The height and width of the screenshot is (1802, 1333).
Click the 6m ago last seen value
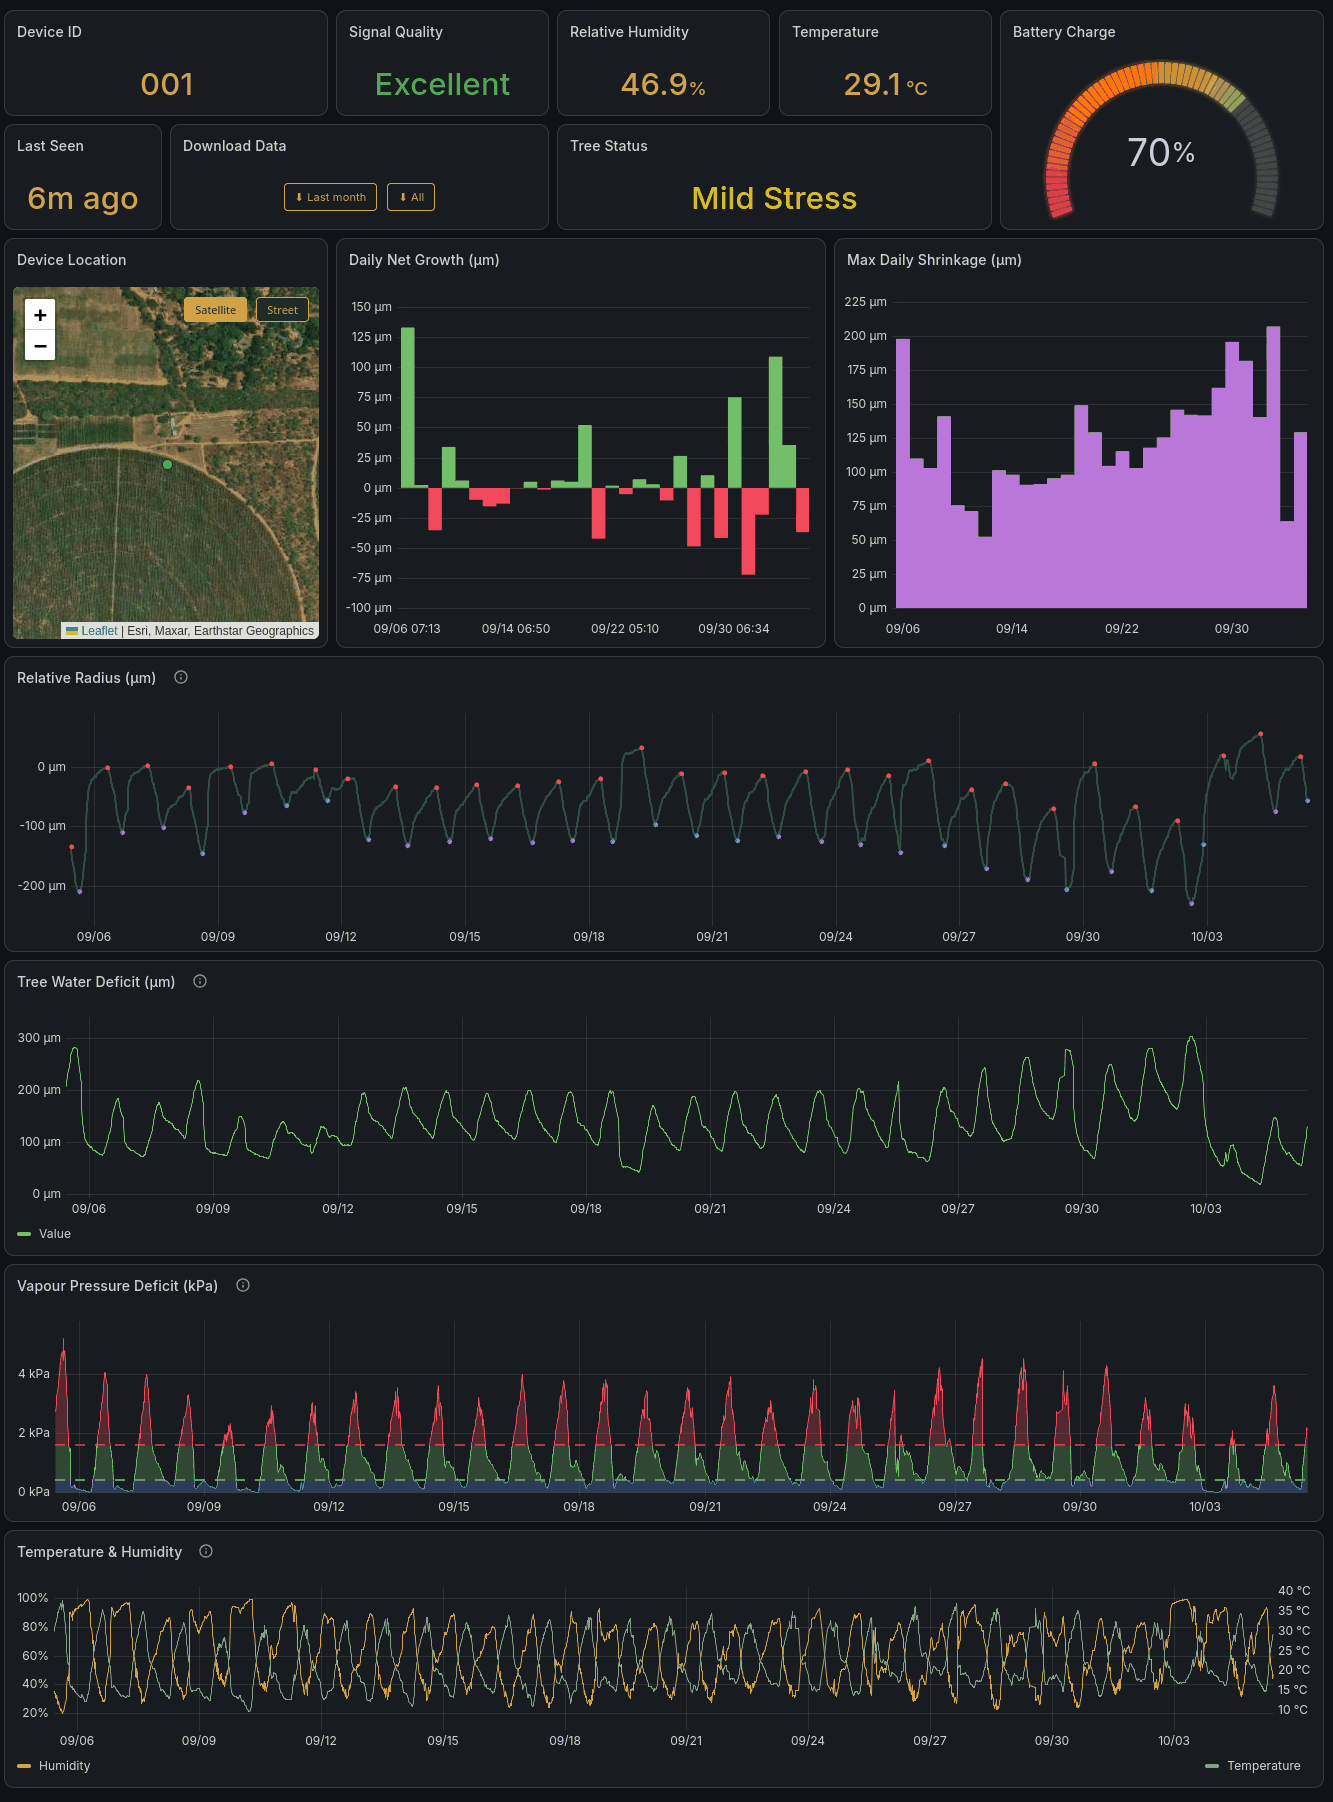point(83,198)
